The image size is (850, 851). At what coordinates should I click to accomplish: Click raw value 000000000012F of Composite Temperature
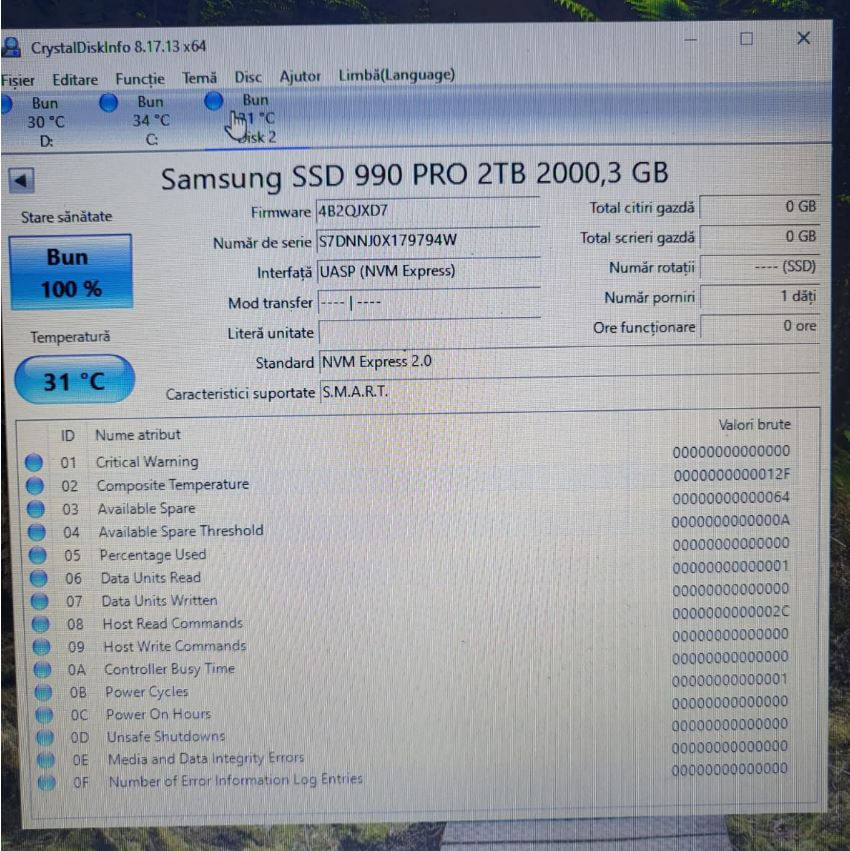[x=732, y=475]
